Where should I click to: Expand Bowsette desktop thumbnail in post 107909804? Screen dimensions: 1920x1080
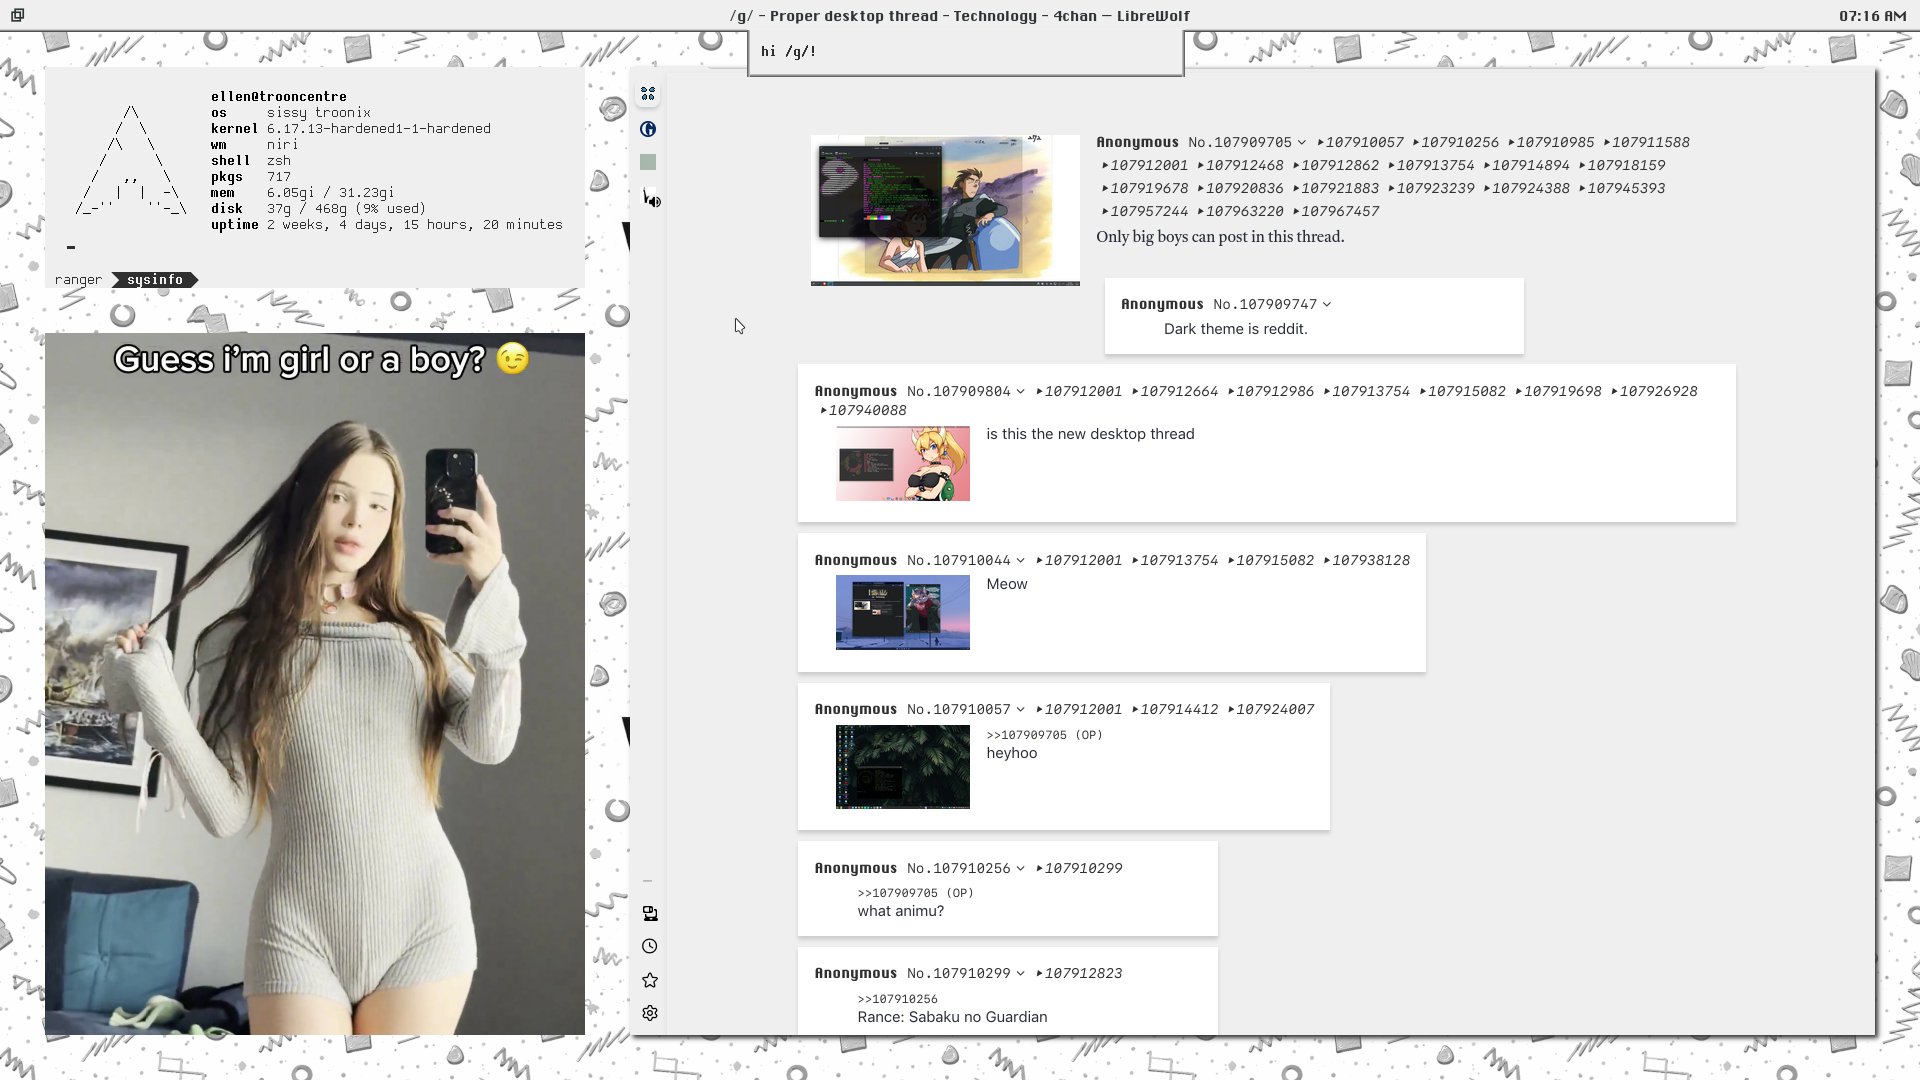(902, 464)
